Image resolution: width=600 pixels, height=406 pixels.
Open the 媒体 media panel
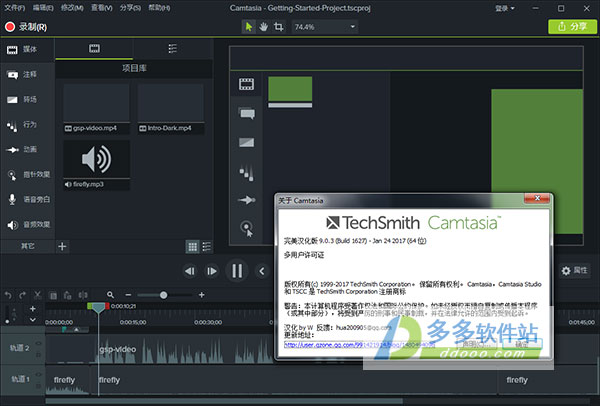pyautogui.click(x=28, y=49)
